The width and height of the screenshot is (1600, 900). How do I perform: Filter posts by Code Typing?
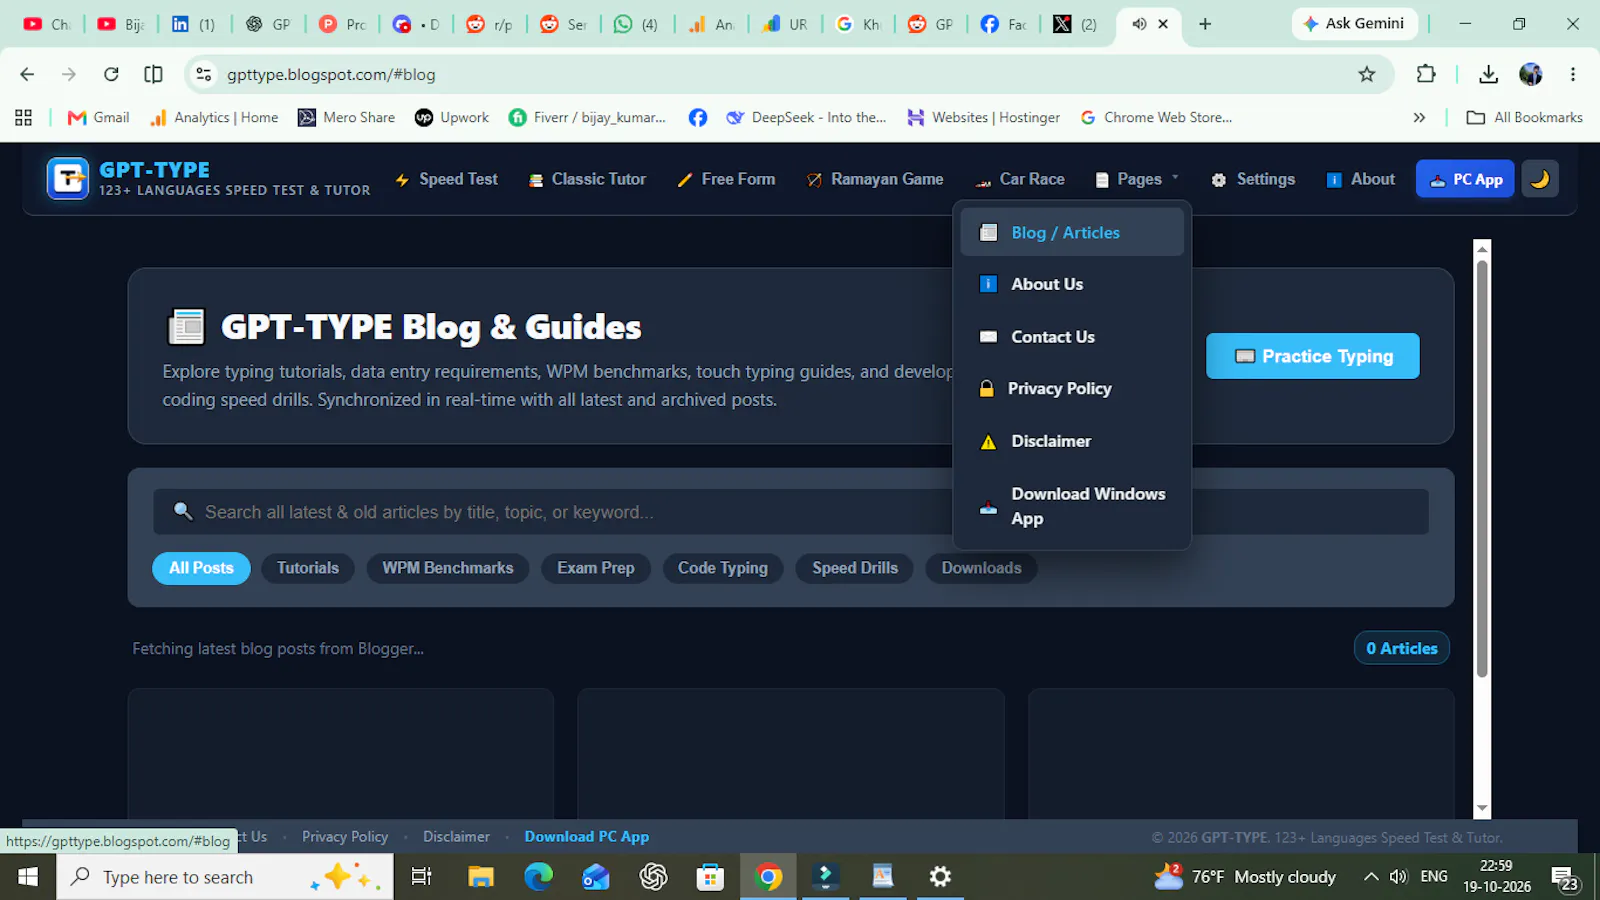coord(723,568)
